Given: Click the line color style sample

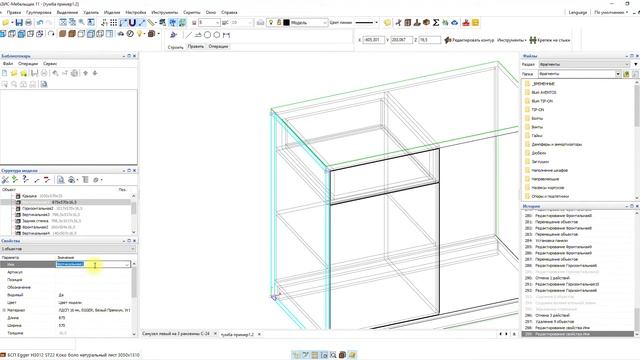Looking at the screenshot, I should click(x=364, y=22).
